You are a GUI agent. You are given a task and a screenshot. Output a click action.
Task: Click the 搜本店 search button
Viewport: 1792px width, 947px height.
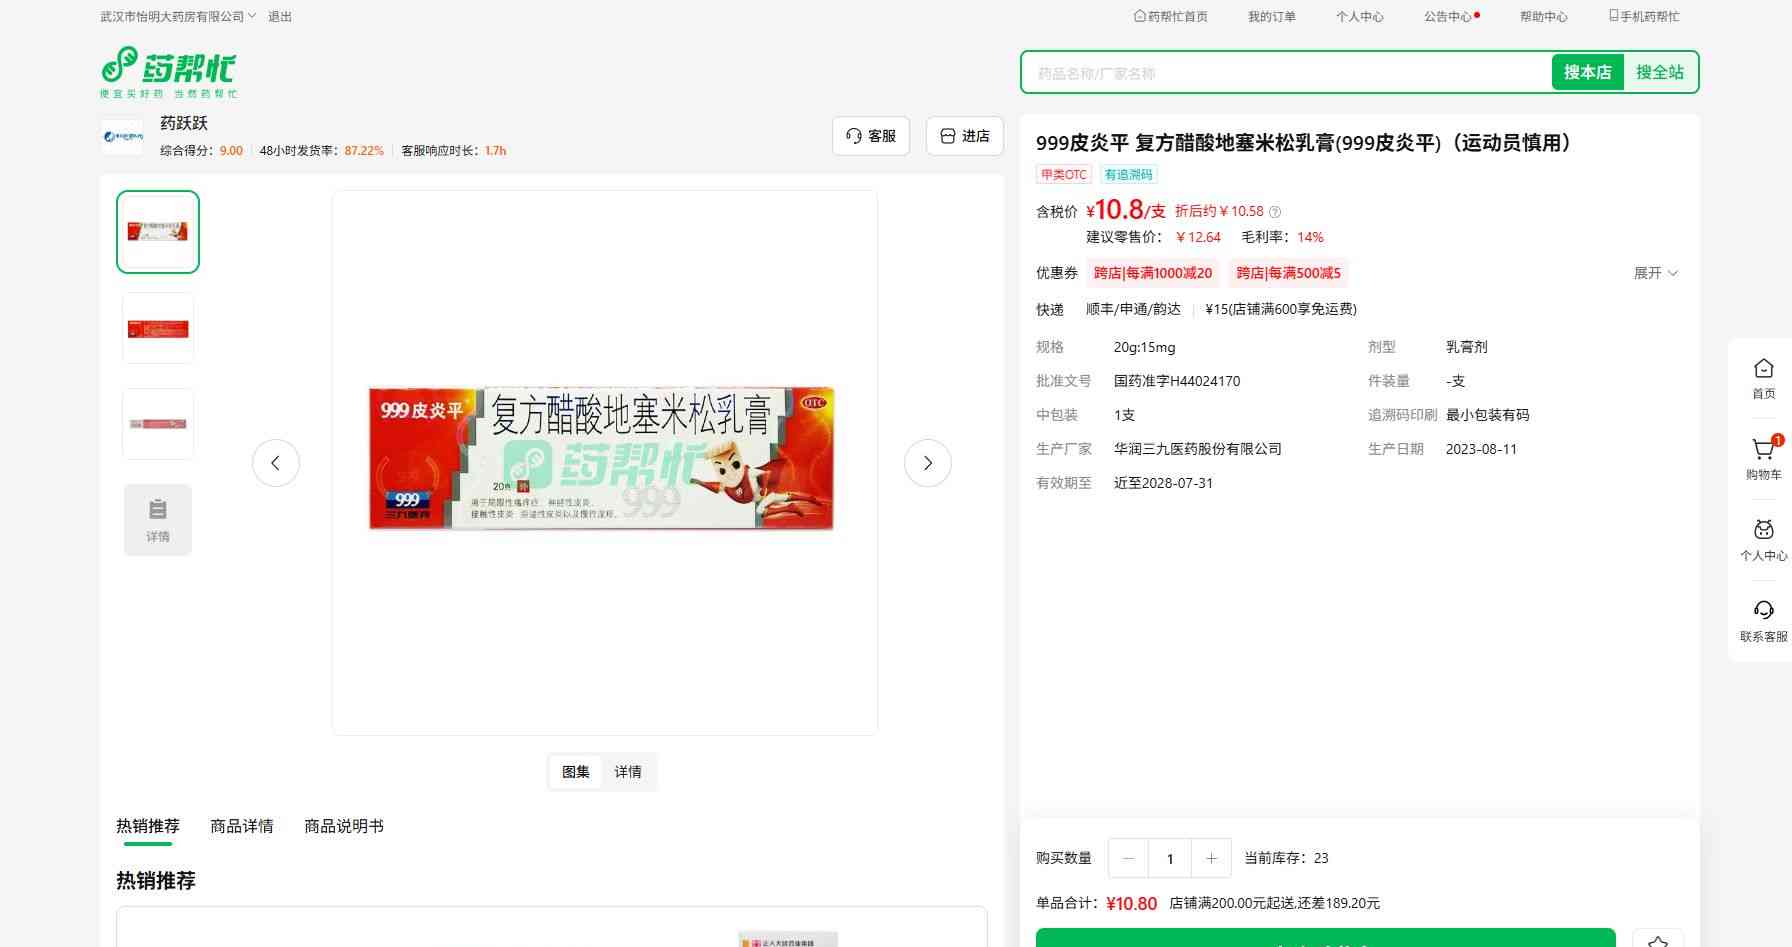(1587, 72)
